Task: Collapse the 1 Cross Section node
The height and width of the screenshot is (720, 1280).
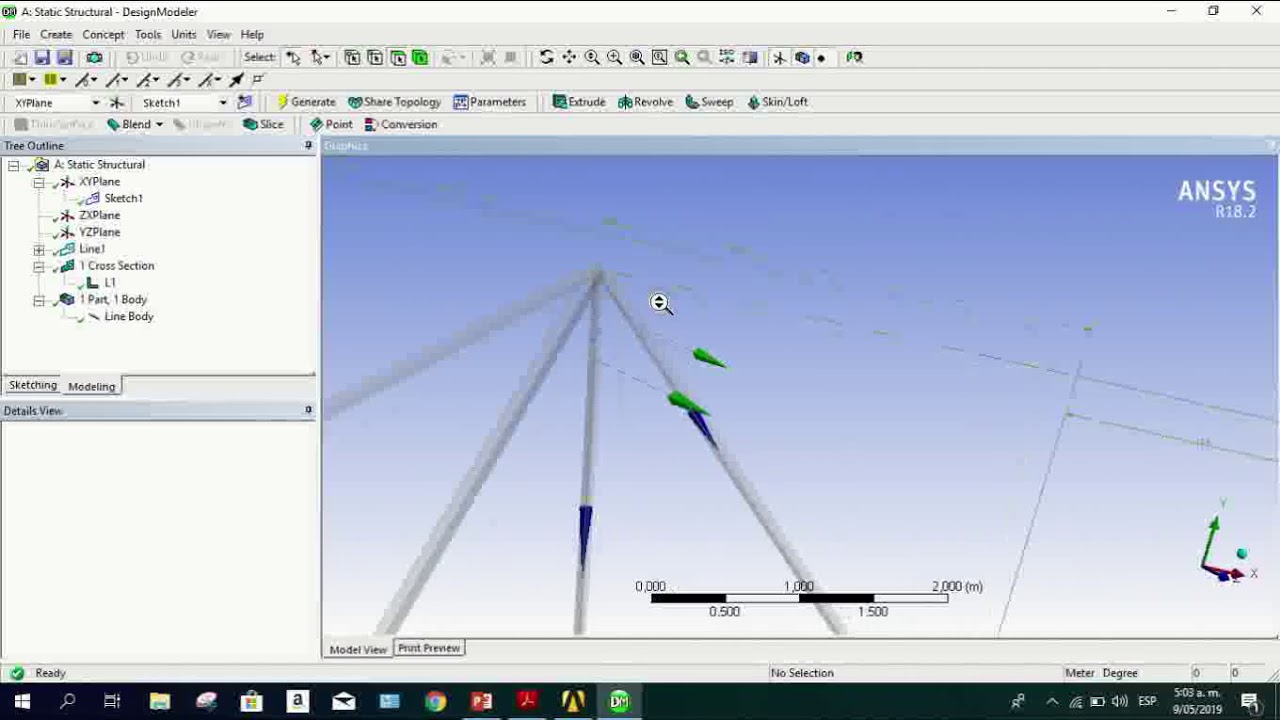Action: (x=39, y=266)
